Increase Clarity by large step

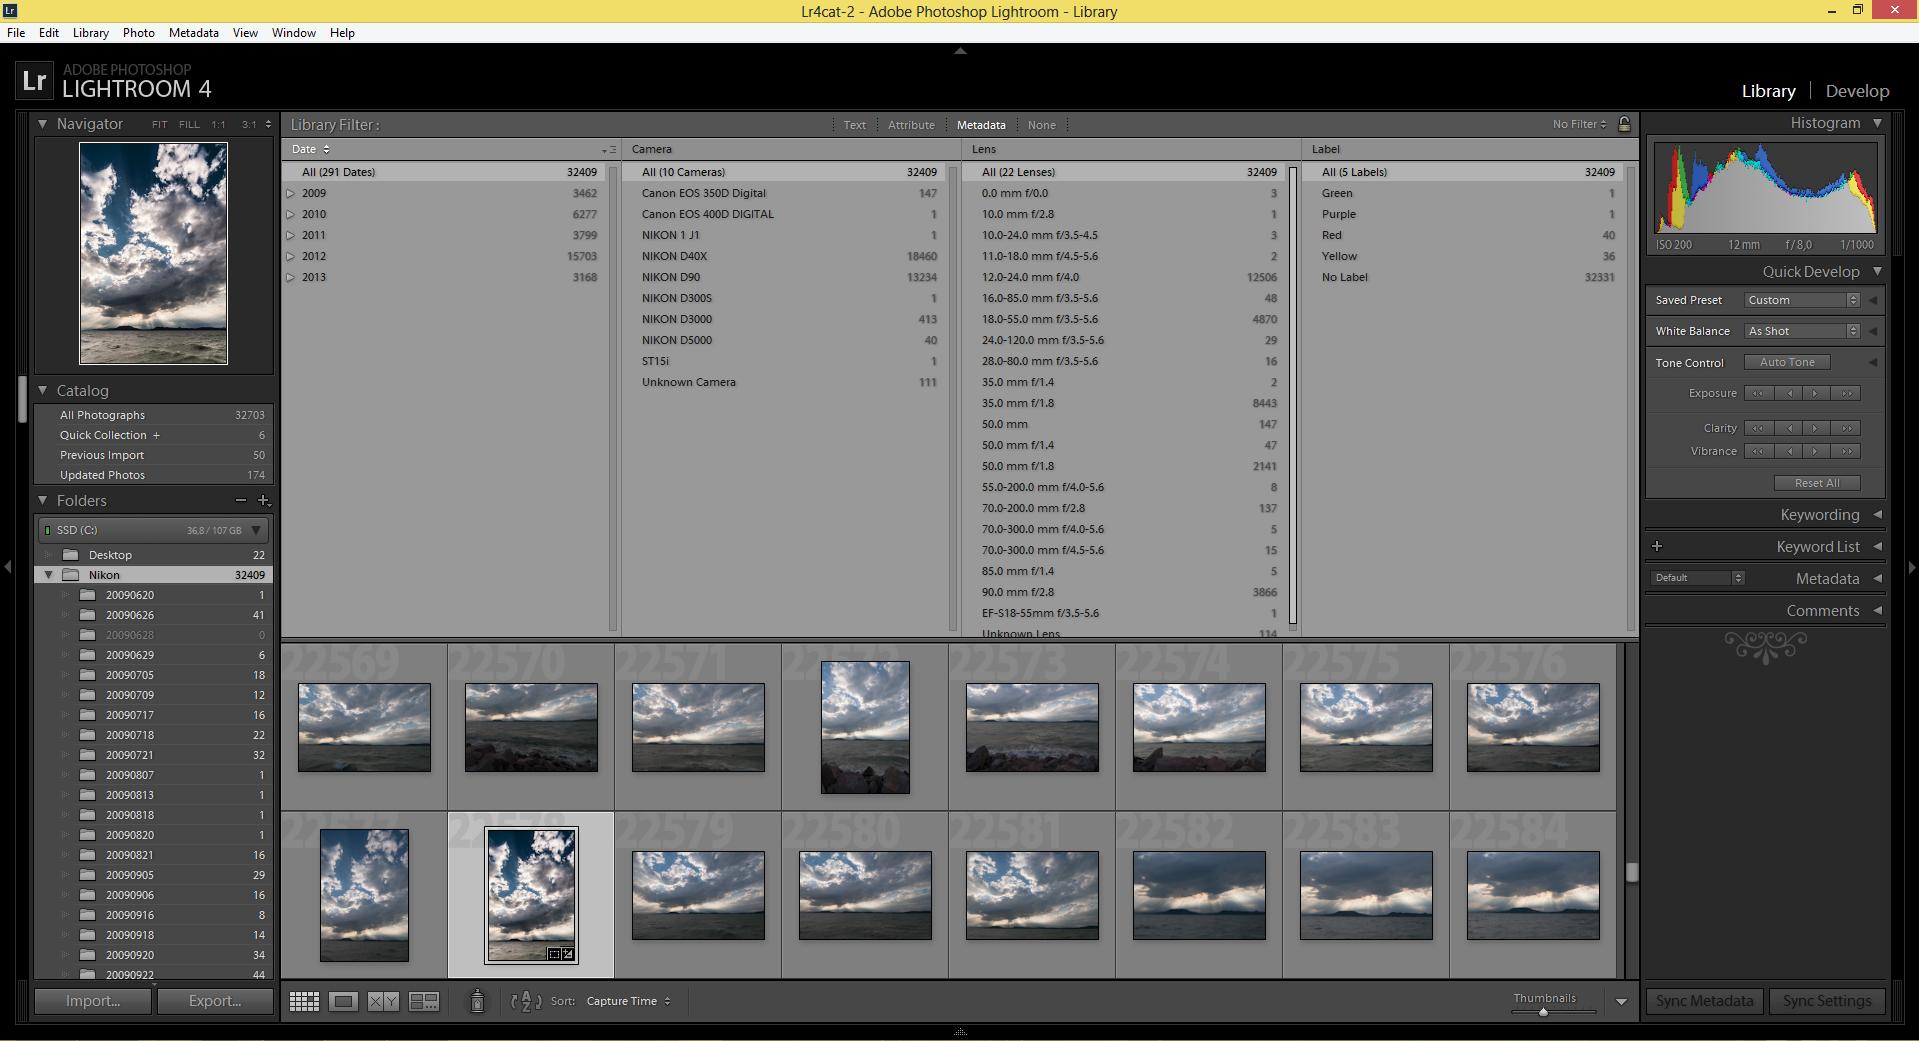1846,428
